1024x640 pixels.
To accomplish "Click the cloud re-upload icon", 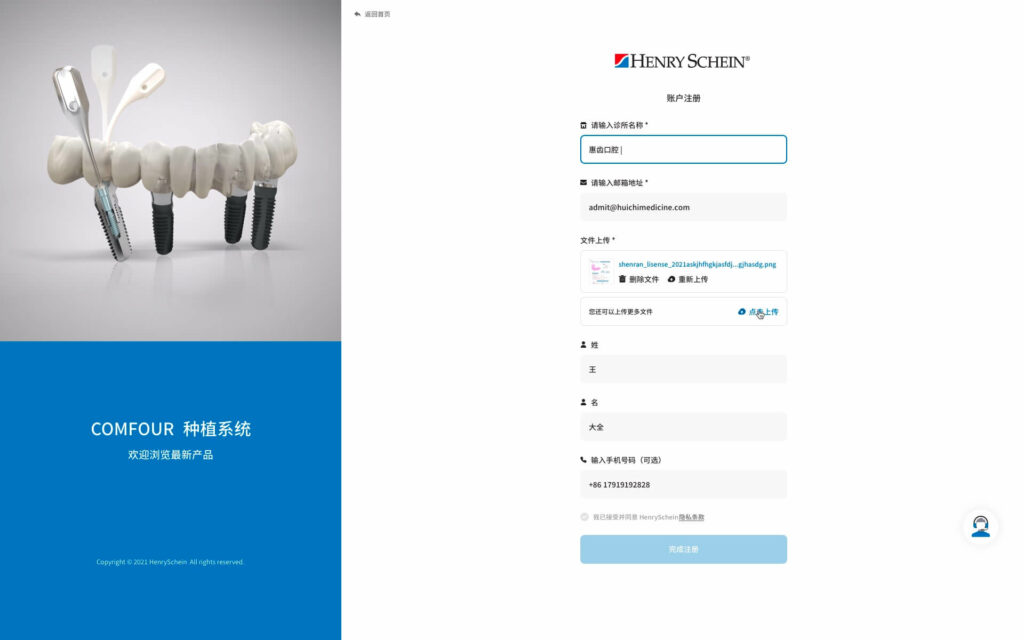I will (x=671, y=279).
